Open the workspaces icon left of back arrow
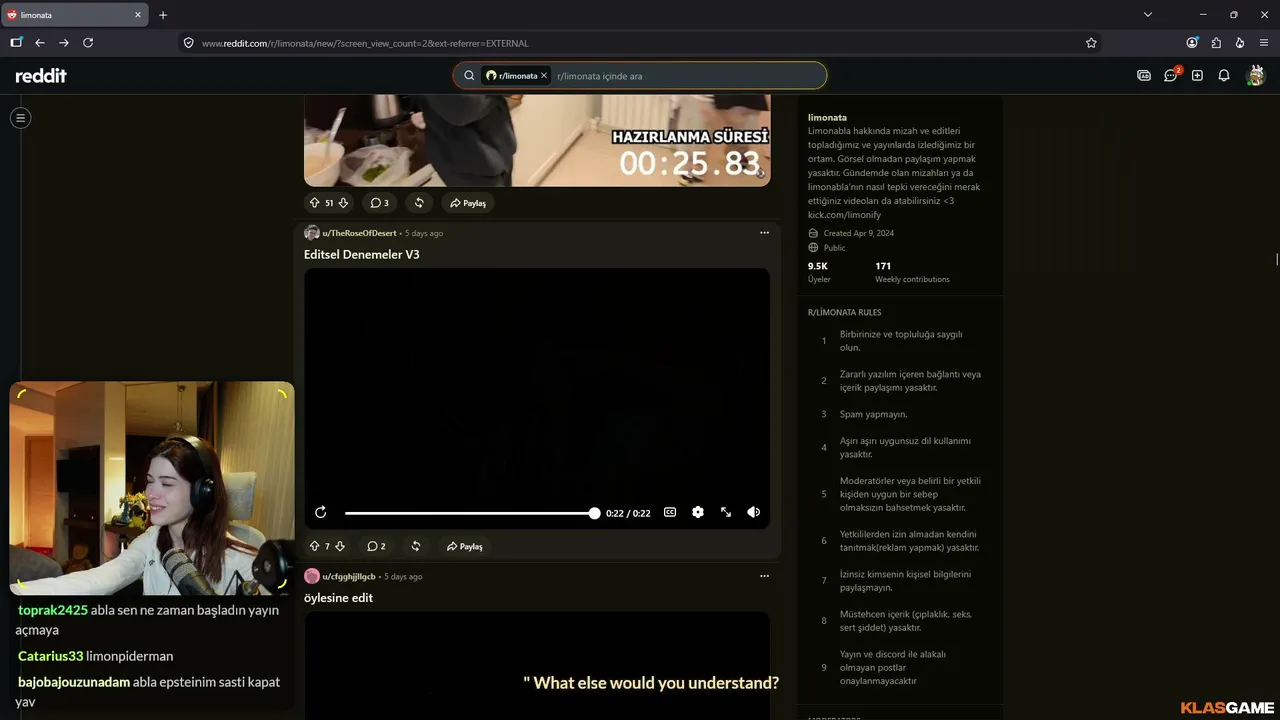 (x=16, y=43)
